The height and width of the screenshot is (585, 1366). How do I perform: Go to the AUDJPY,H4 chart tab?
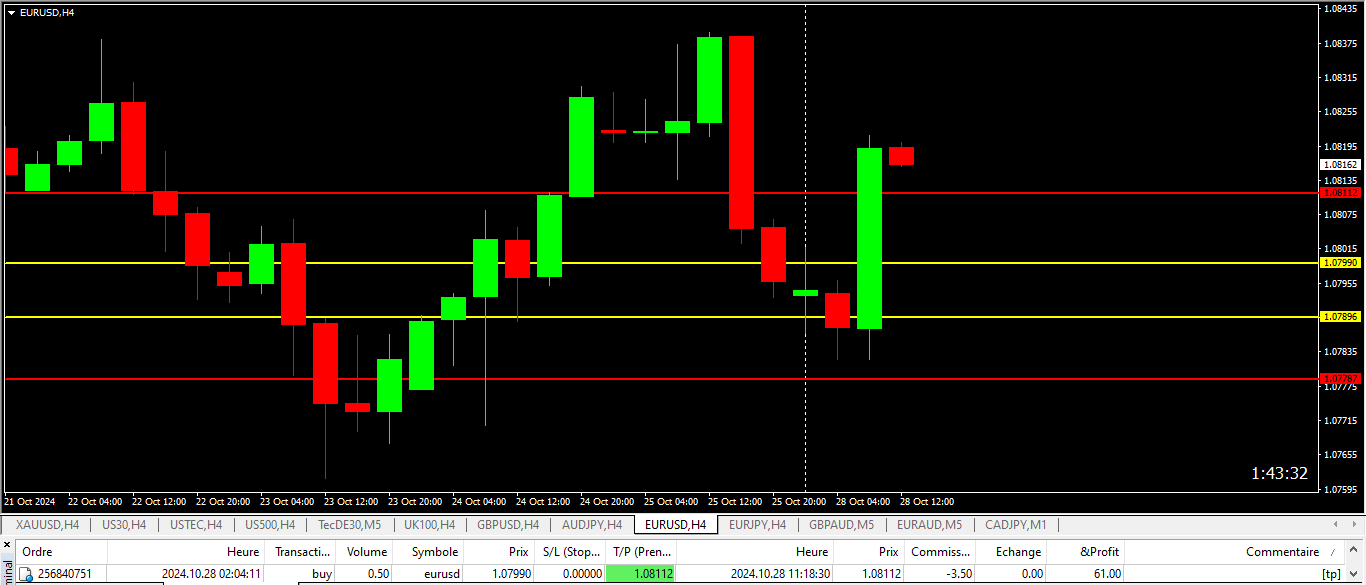(x=592, y=524)
